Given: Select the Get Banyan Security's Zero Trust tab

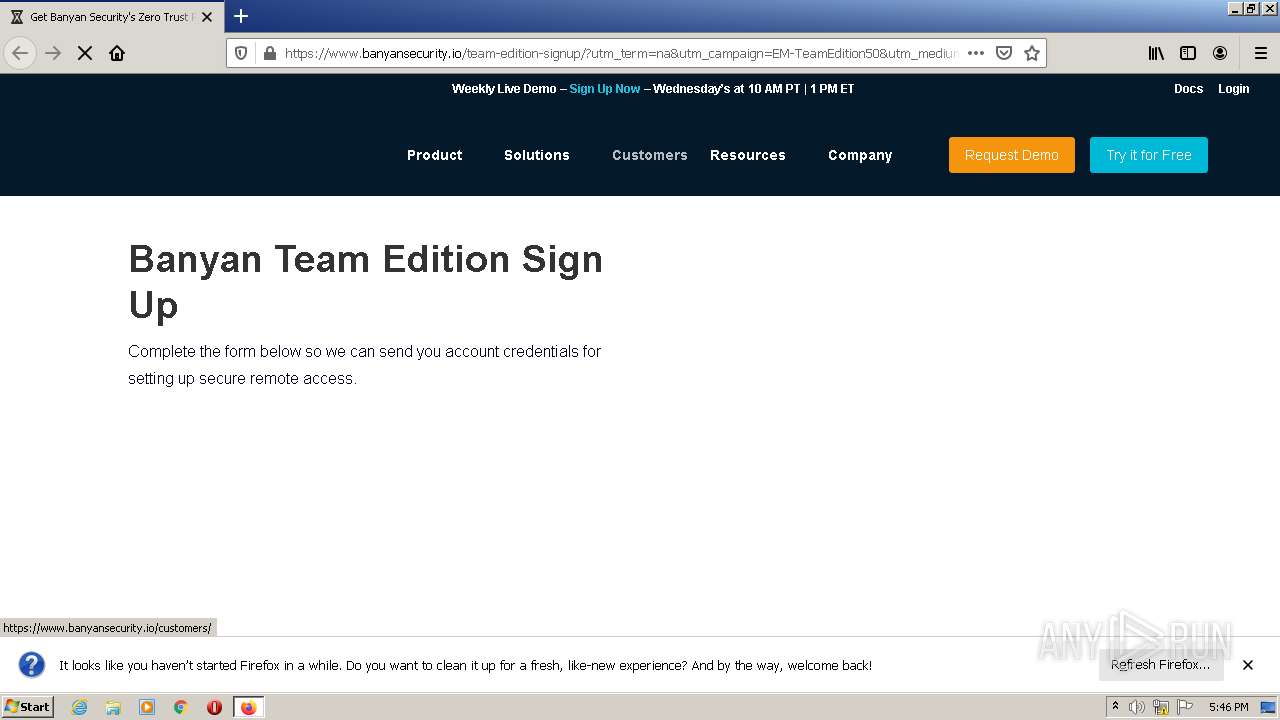Looking at the screenshot, I should pyautogui.click(x=111, y=17).
